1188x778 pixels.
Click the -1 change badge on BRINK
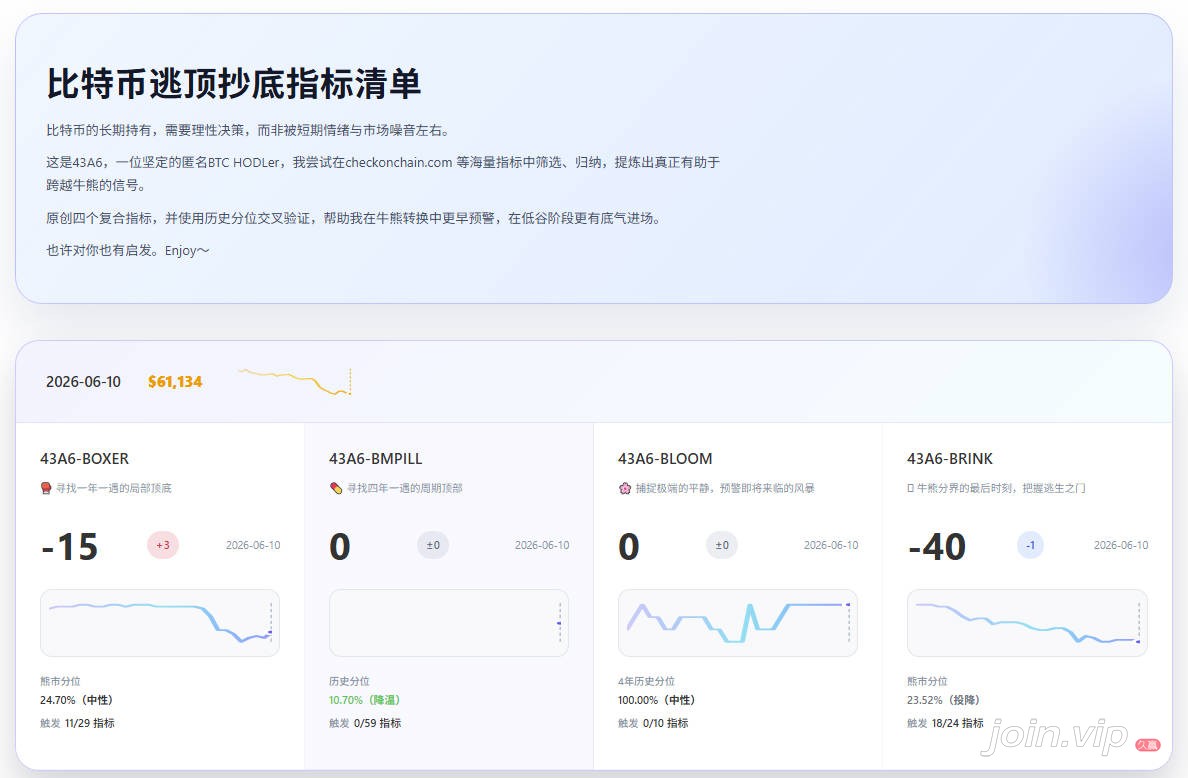(1030, 545)
